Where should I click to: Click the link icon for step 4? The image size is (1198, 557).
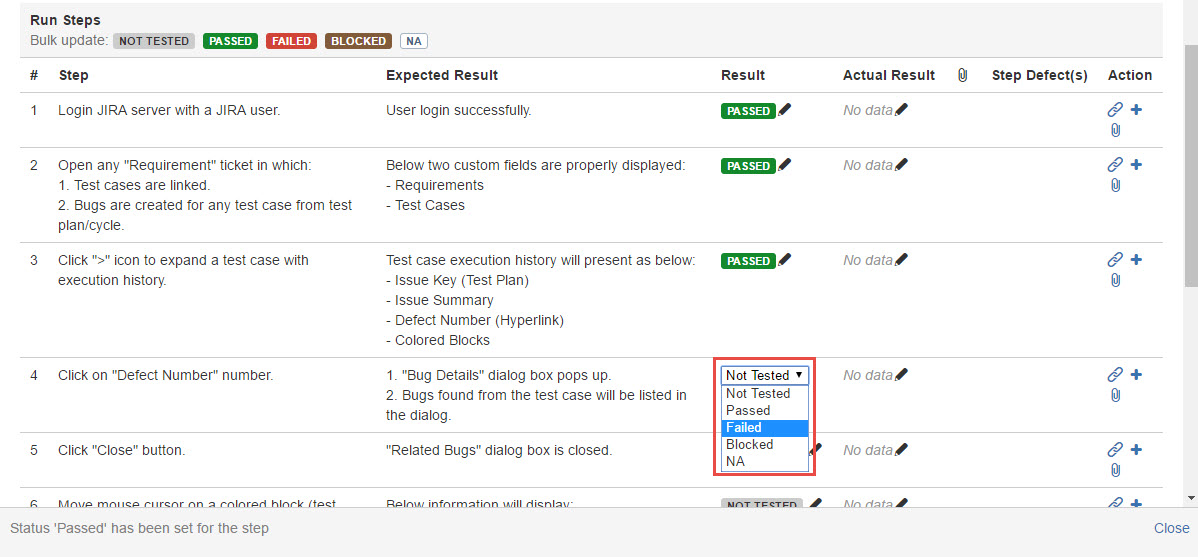pos(1115,375)
